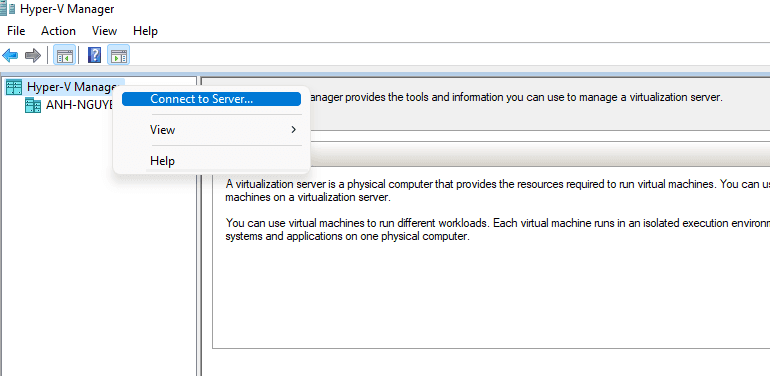Open the View menu in the menu bar
Viewport: 770px width, 376px height.
105,31
